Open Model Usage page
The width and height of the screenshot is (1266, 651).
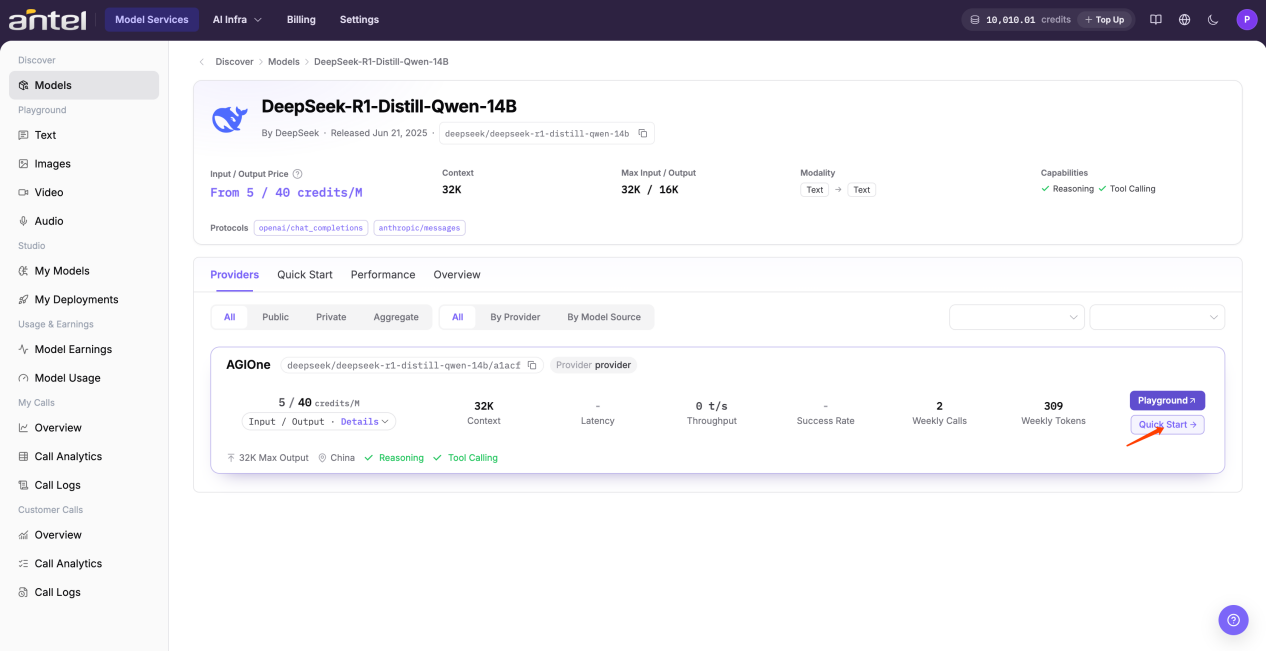[x=84, y=378]
